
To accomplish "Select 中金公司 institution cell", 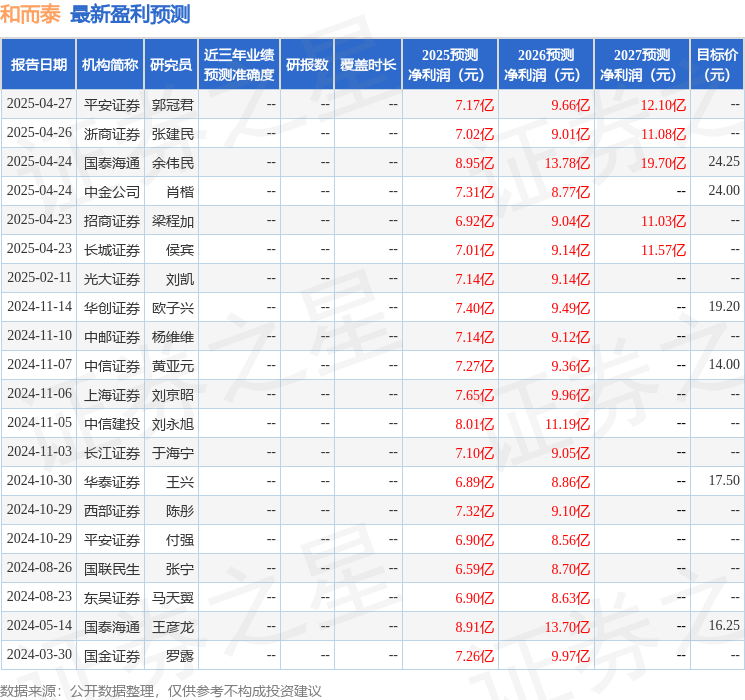I will (x=112, y=192).
